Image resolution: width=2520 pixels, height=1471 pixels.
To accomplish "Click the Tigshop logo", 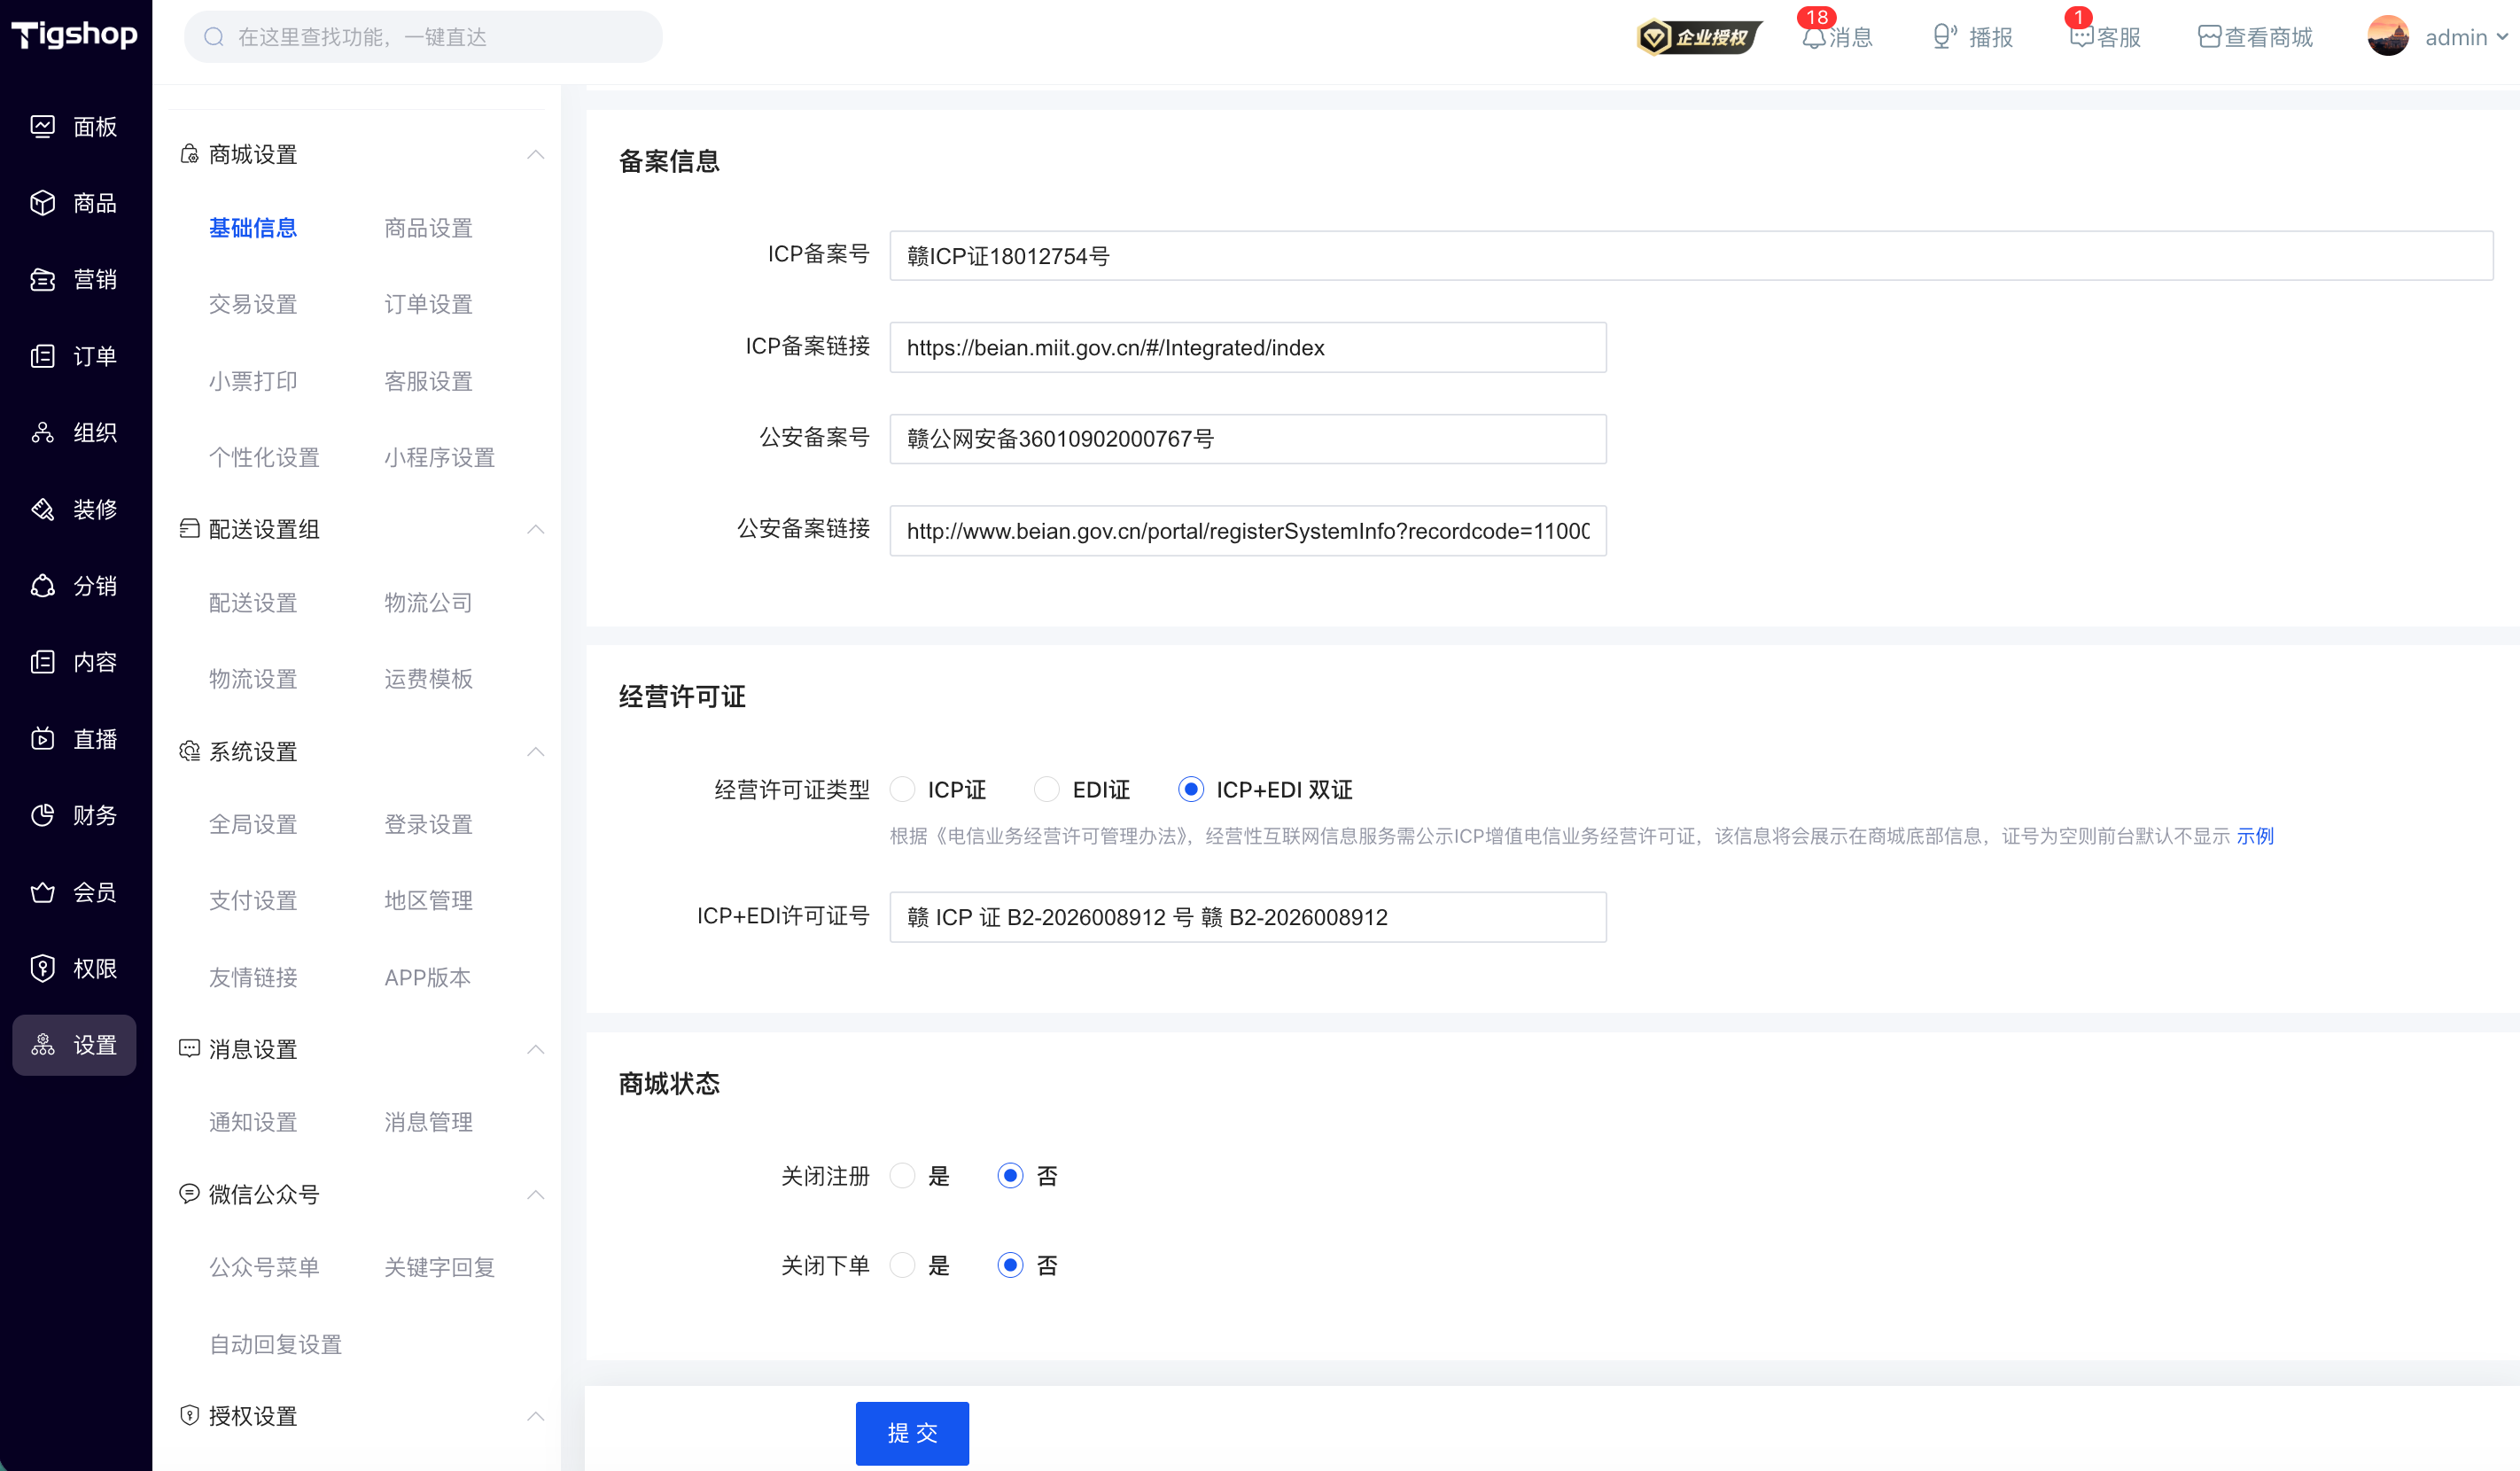I will pyautogui.click(x=74, y=35).
